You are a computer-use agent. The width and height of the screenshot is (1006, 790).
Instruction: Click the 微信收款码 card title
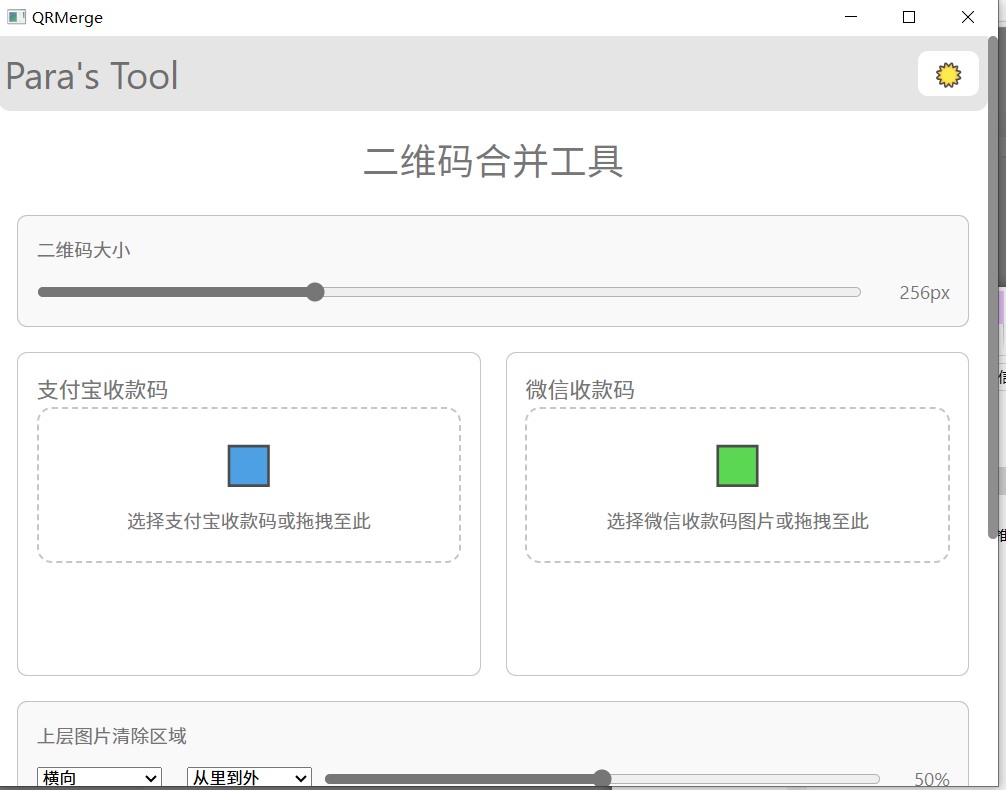point(580,390)
